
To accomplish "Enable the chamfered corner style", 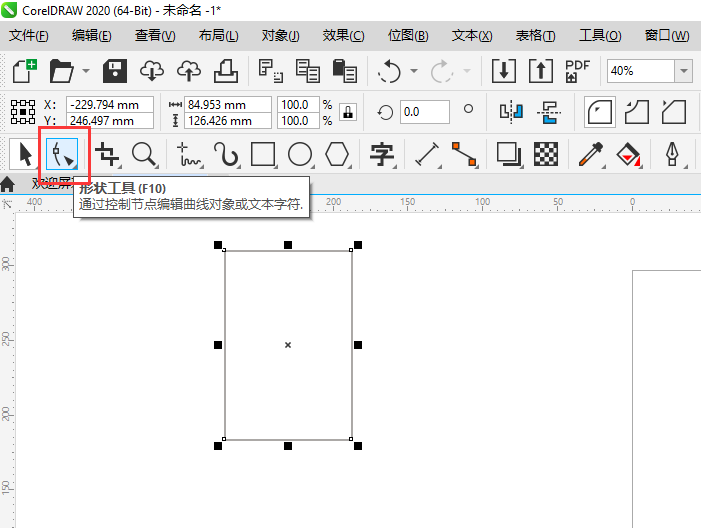I will click(x=674, y=111).
